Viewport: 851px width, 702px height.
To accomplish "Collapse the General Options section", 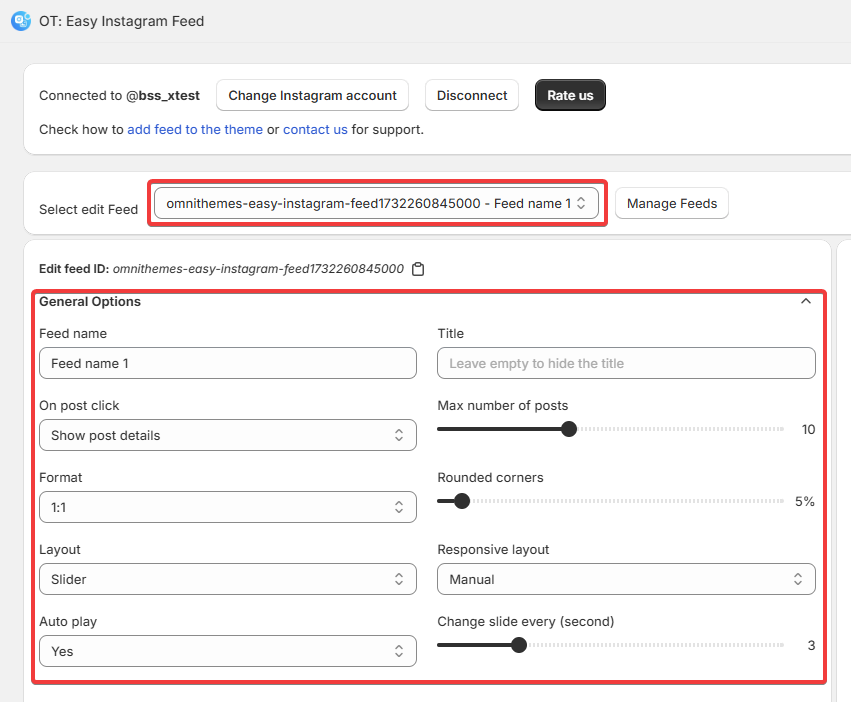I will point(806,301).
